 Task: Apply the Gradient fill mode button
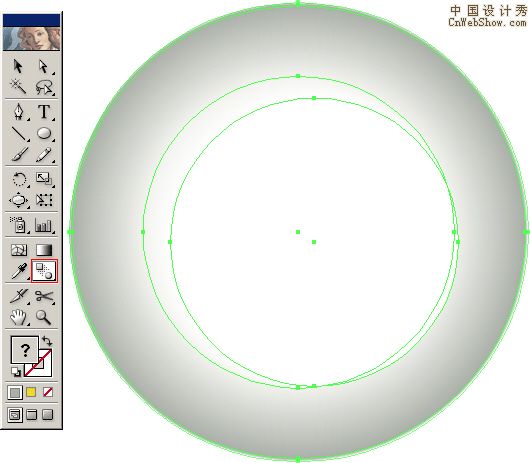[31, 392]
